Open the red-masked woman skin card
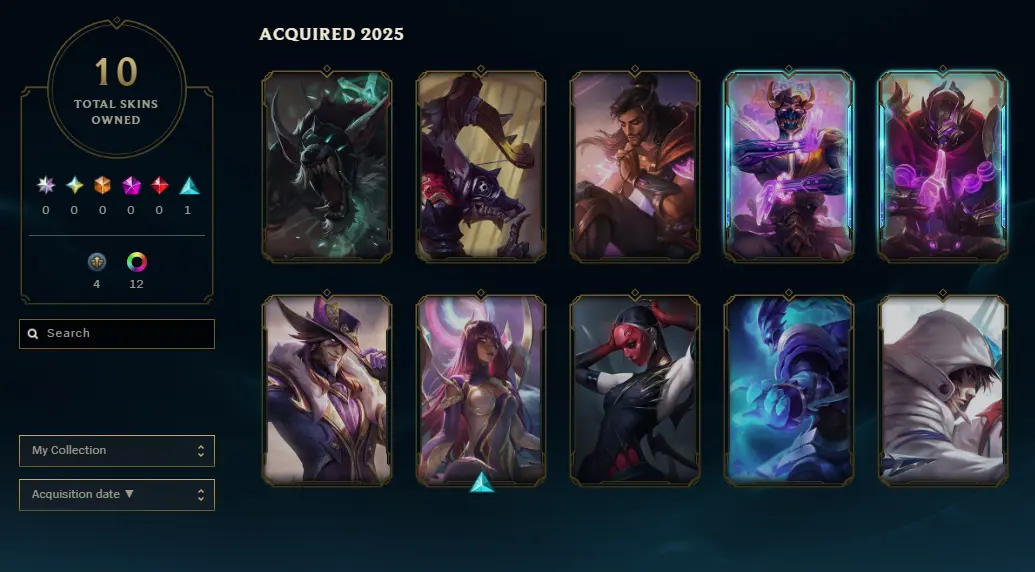 click(x=634, y=390)
